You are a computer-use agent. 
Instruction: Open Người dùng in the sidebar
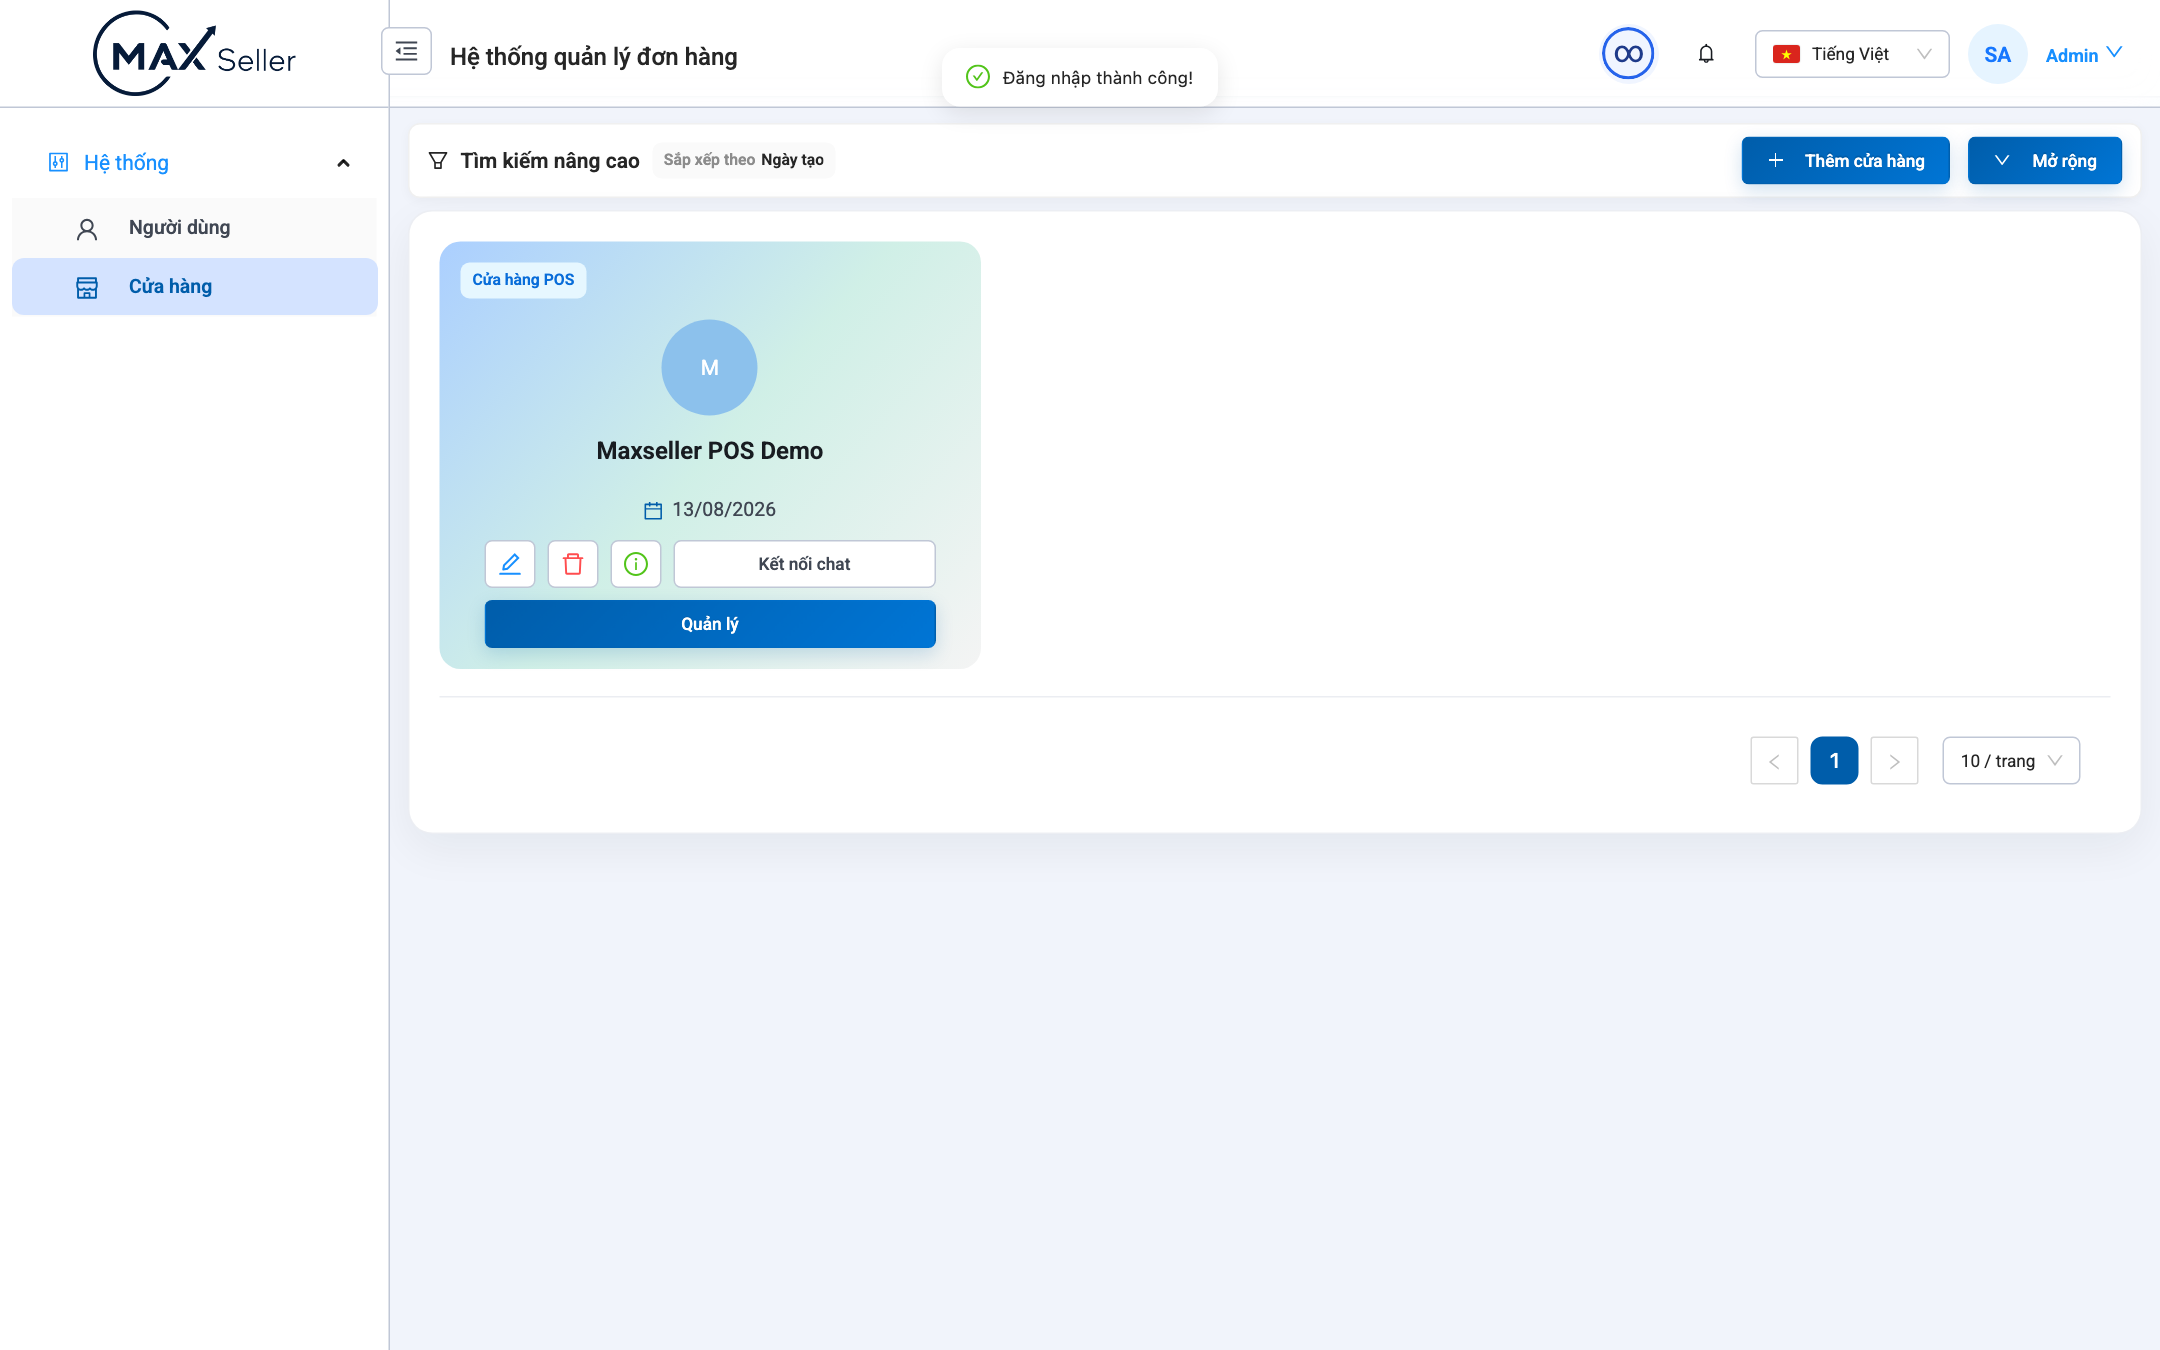pyautogui.click(x=195, y=228)
